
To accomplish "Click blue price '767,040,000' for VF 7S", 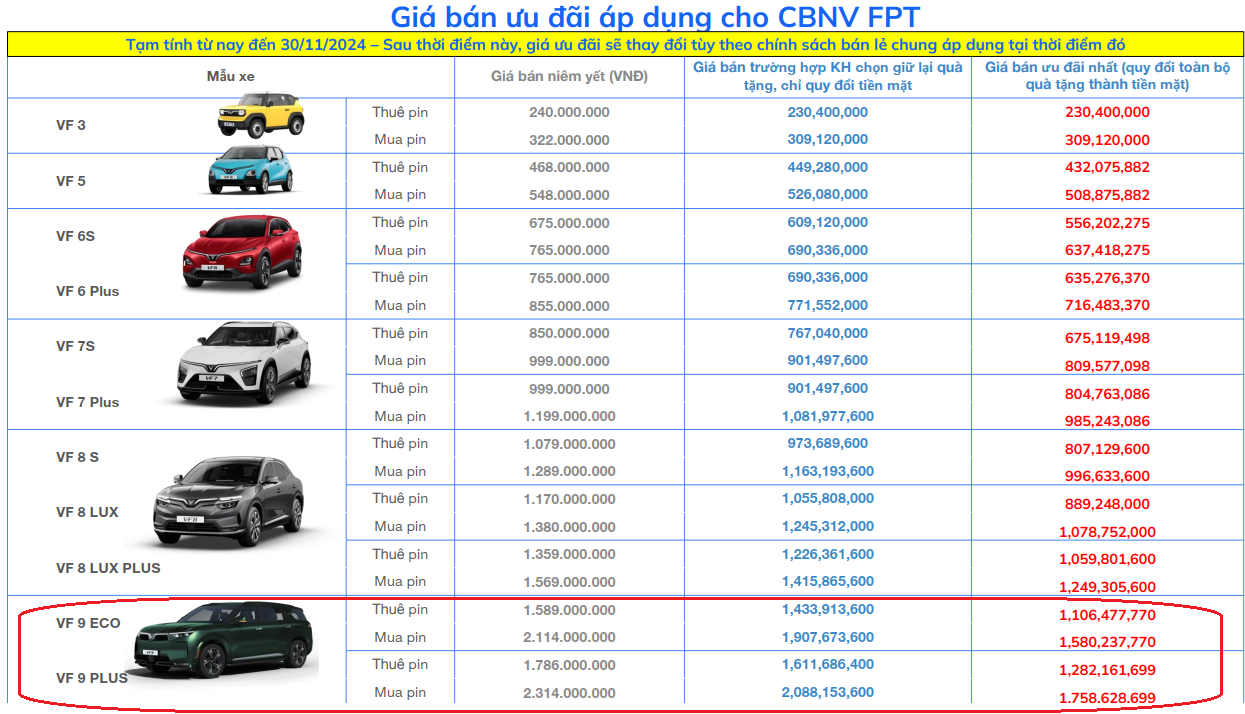I will [828, 333].
